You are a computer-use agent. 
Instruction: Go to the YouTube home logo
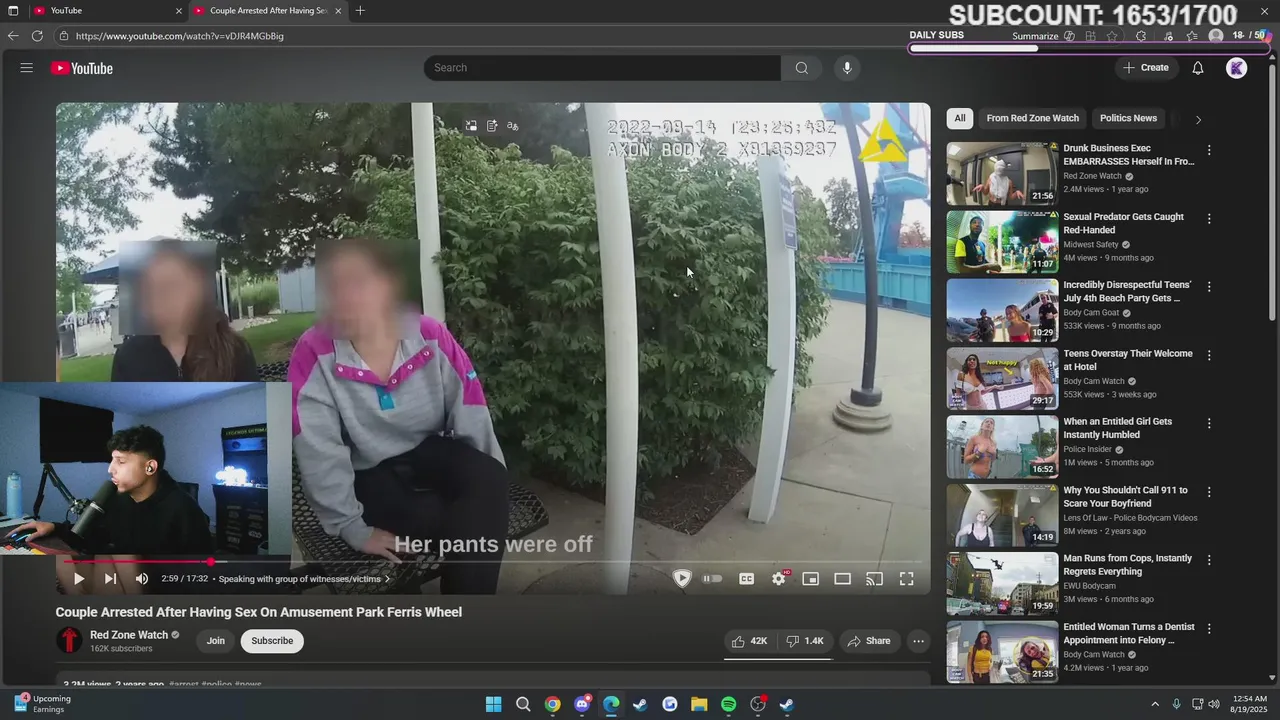click(x=82, y=68)
